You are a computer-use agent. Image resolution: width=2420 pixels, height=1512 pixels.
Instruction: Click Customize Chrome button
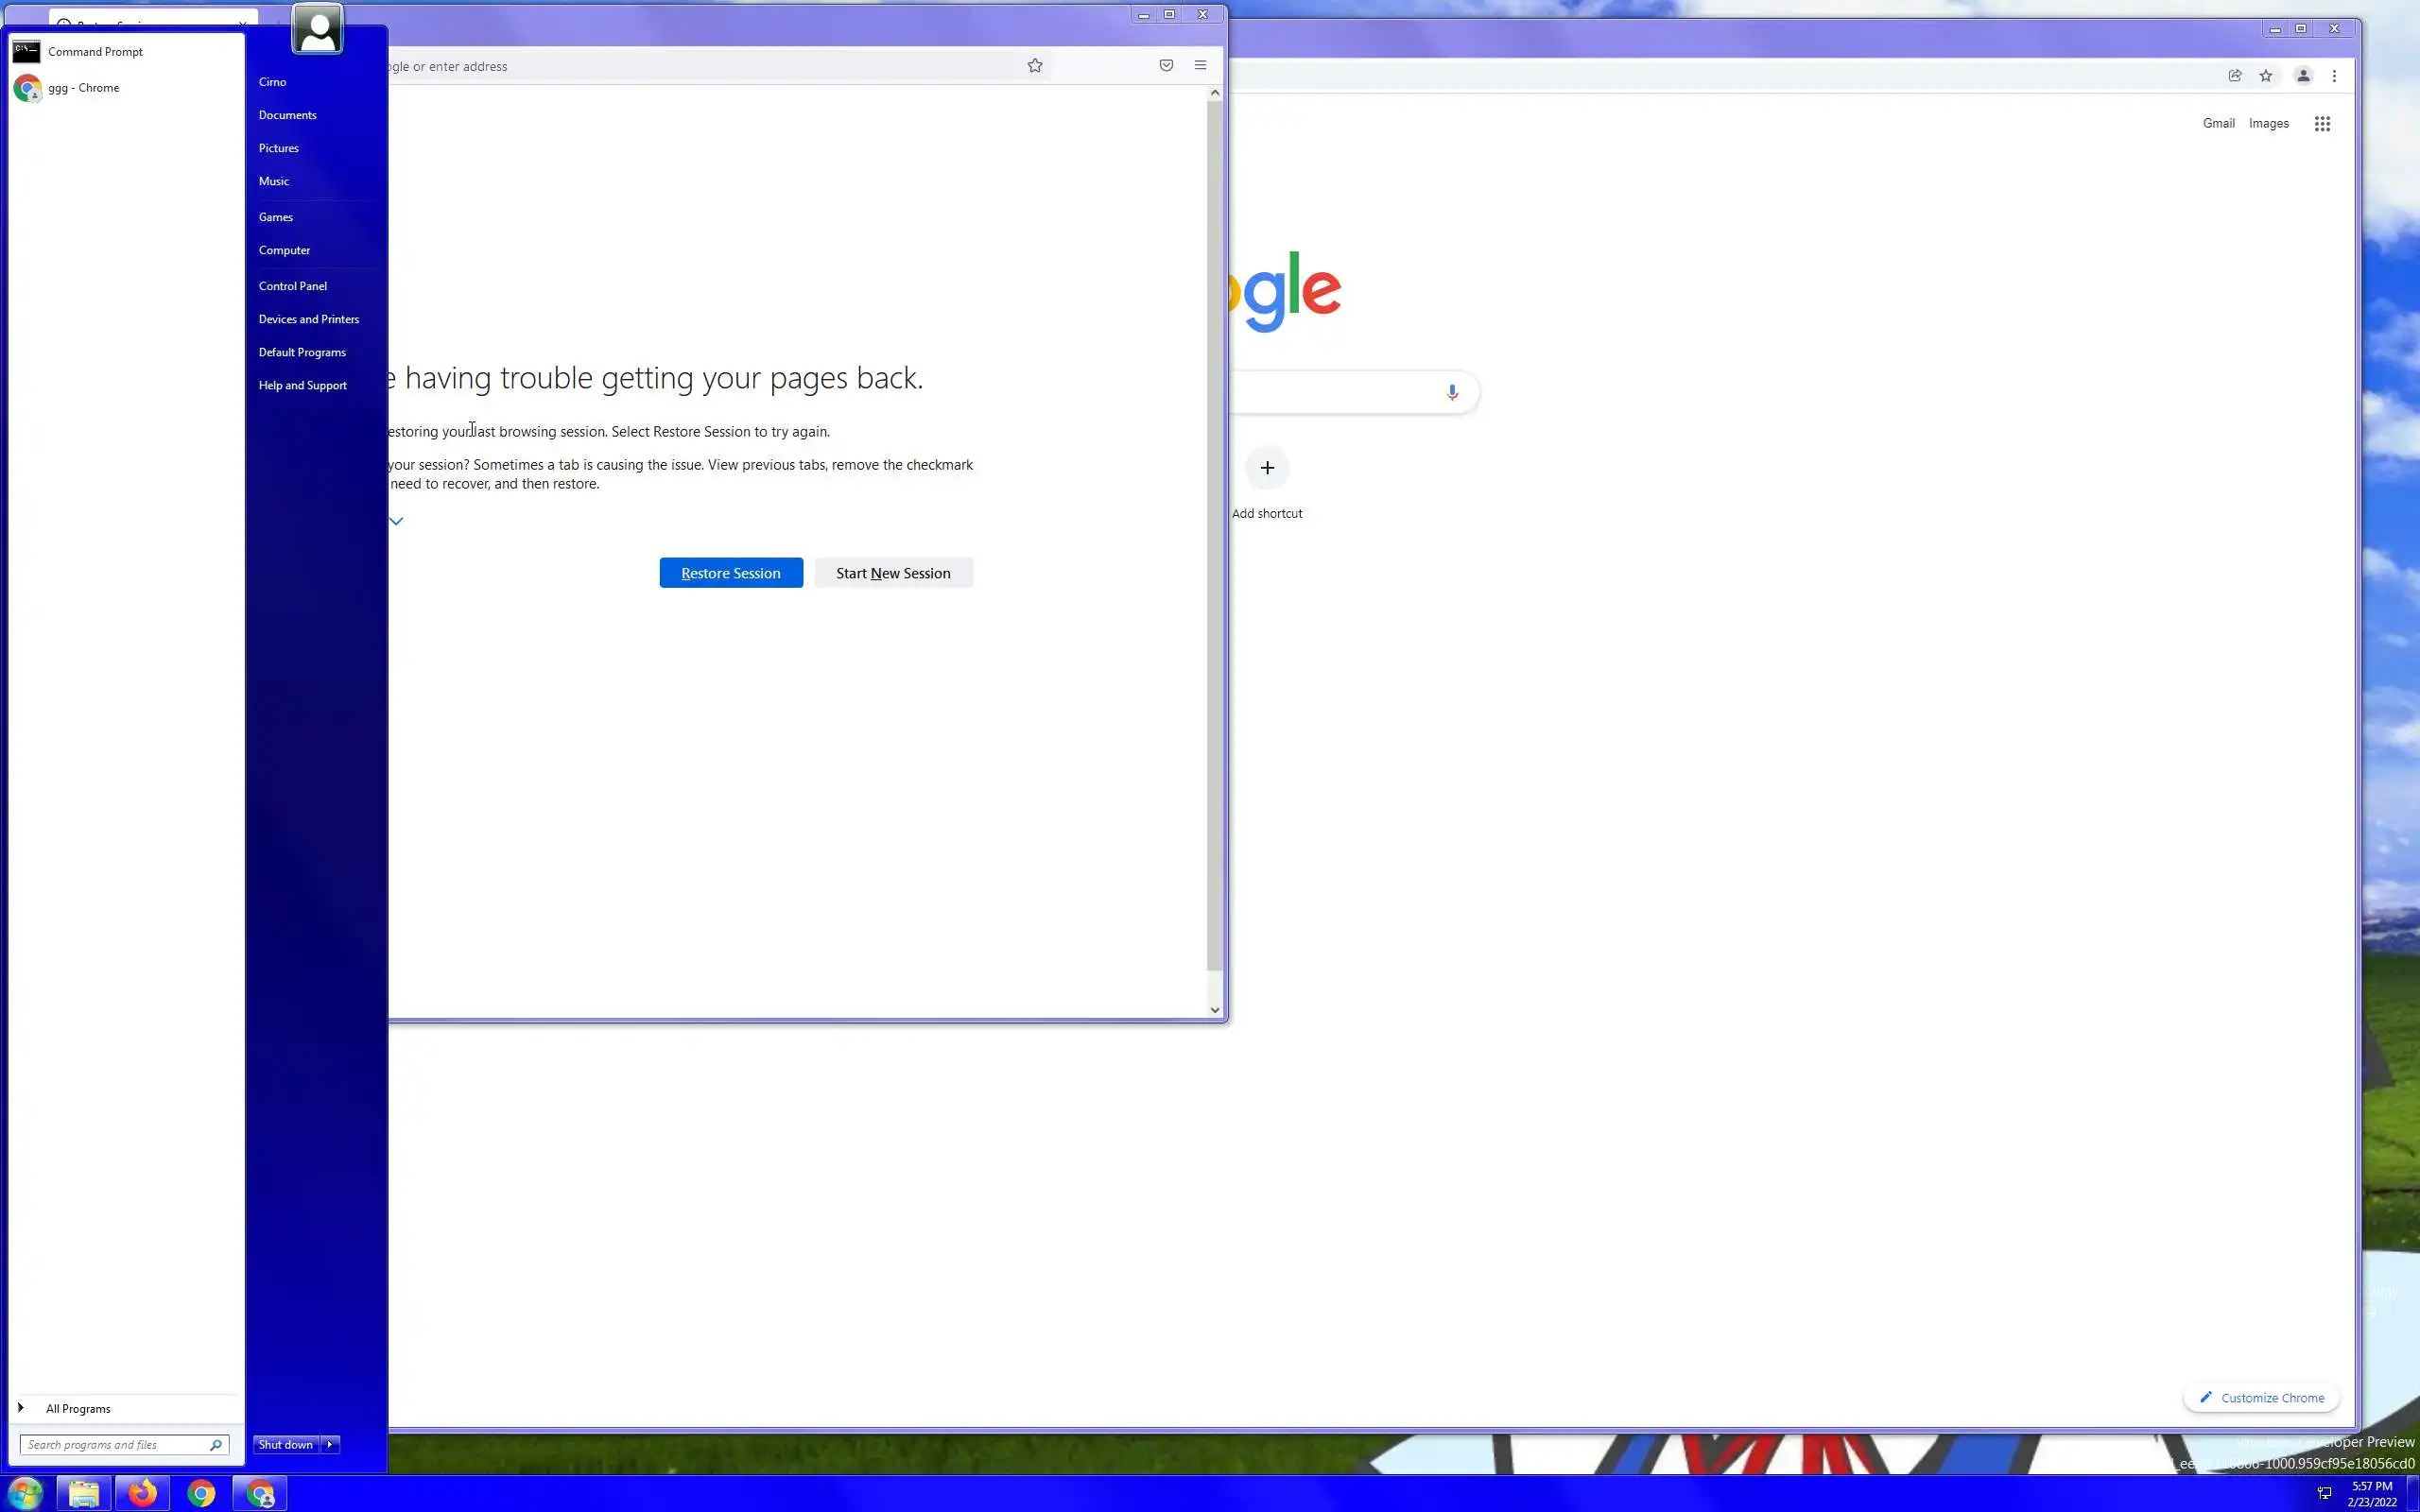pos(2262,1398)
